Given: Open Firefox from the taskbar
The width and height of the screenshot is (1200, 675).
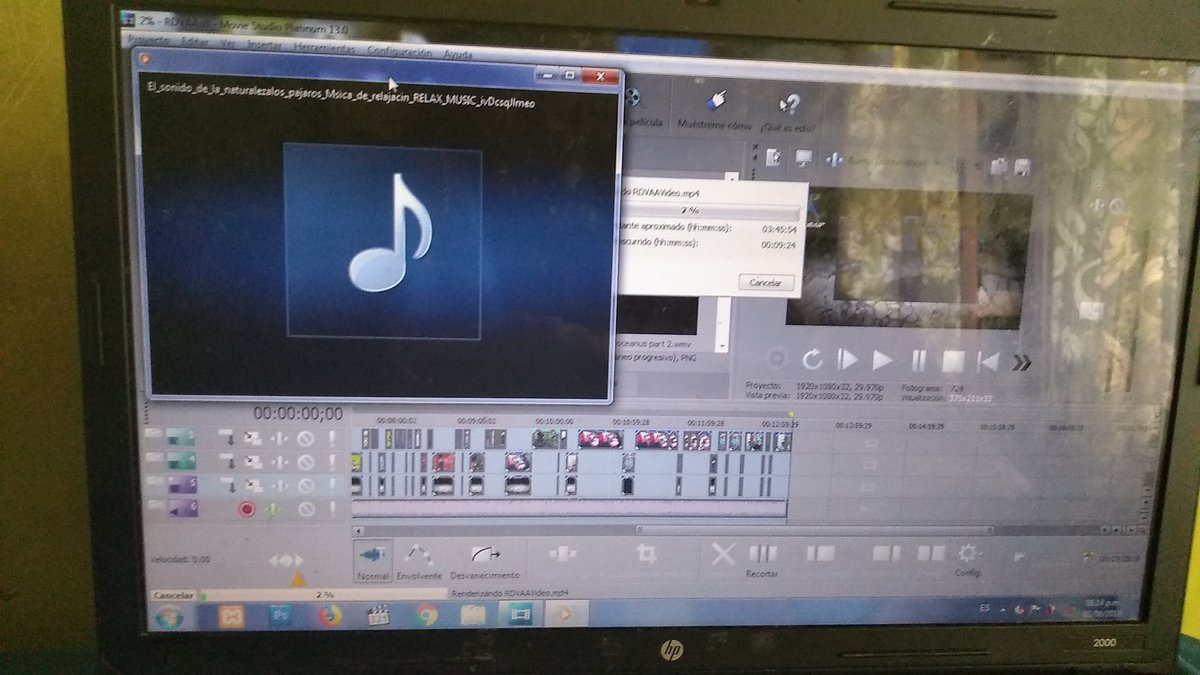Looking at the screenshot, I should [330, 616].
